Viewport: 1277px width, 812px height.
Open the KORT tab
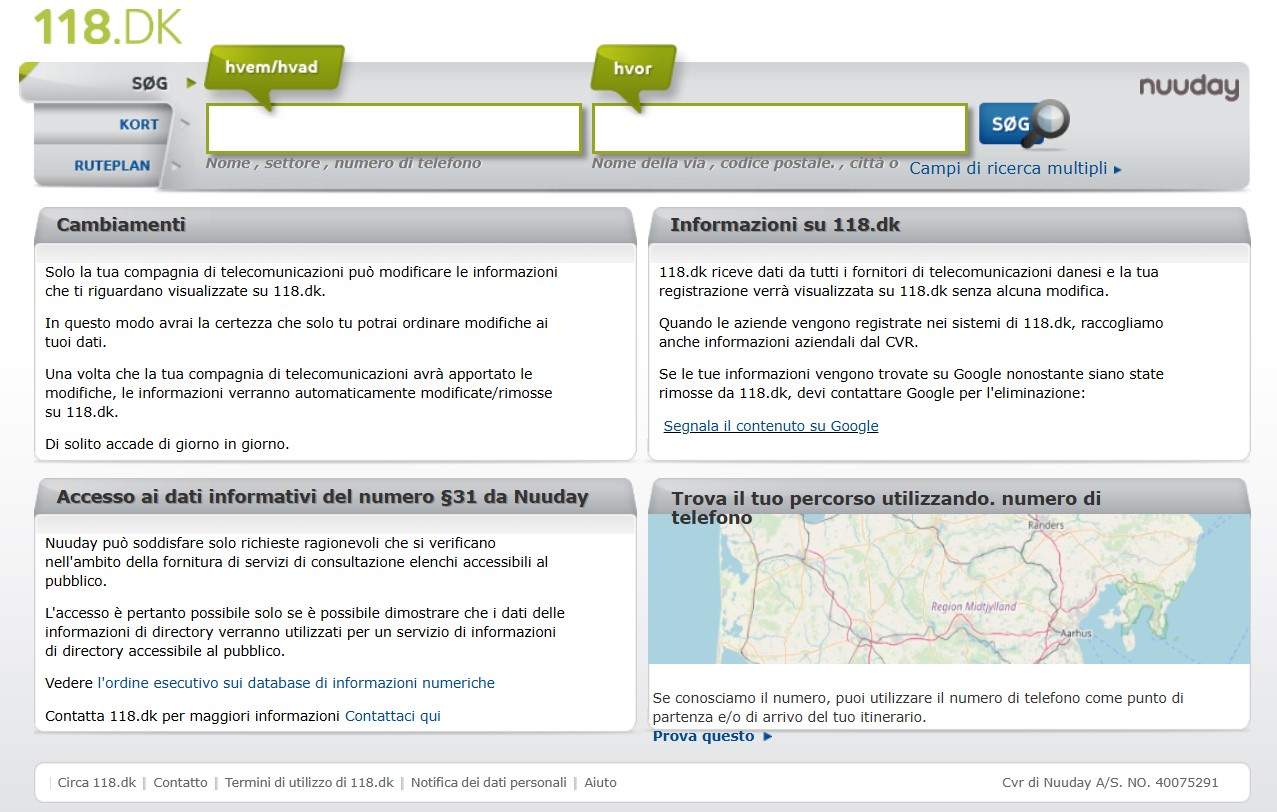pyautogui.click(x=139, y=125)
